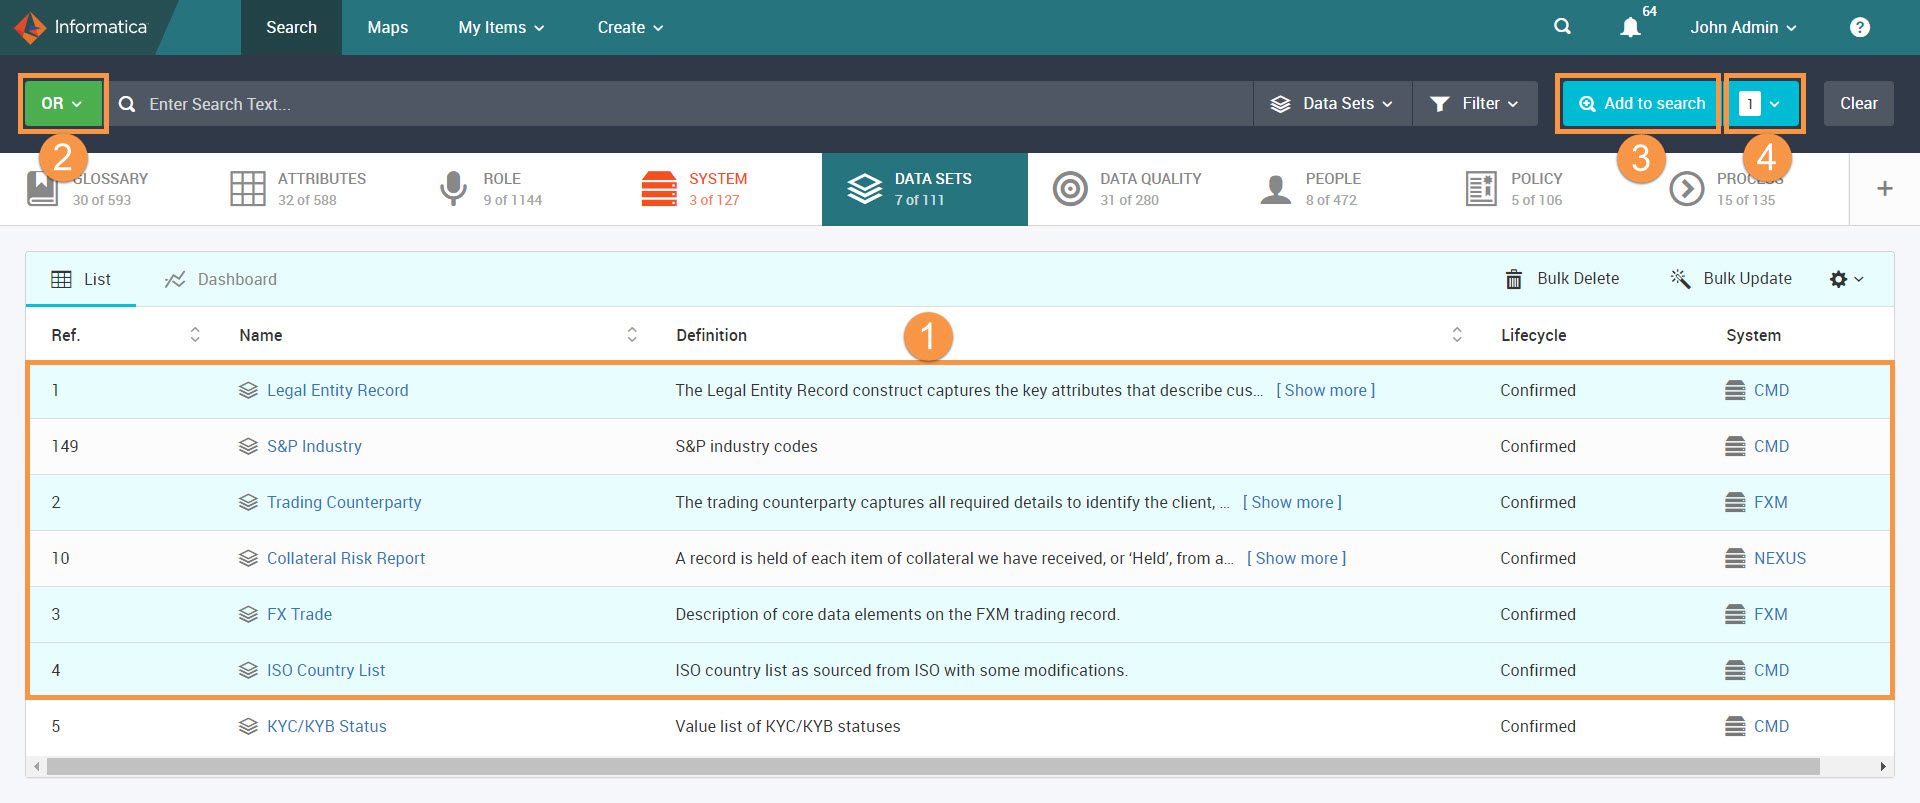This screenshot has height=803, width=1920.
Task: Switch to the Dashboard view tab
Action: pyautogui.click(x=220, y=279)
